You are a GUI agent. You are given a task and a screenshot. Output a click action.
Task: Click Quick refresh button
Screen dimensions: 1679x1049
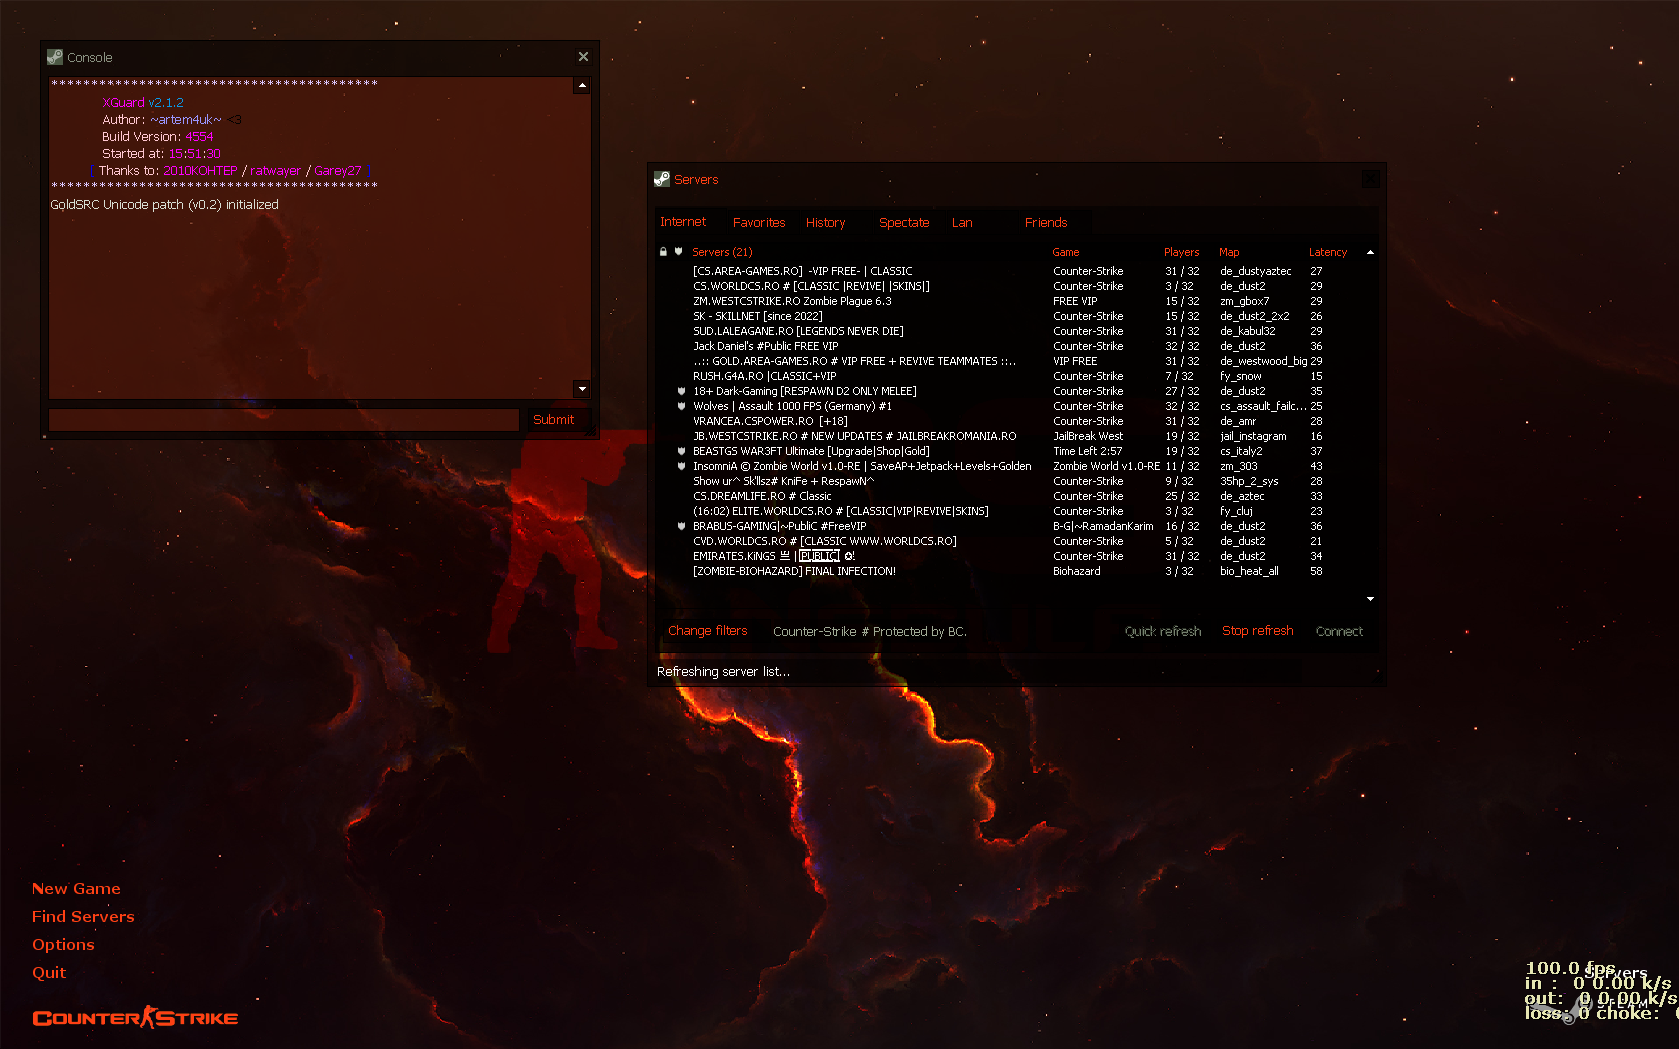pos(1163,631)
